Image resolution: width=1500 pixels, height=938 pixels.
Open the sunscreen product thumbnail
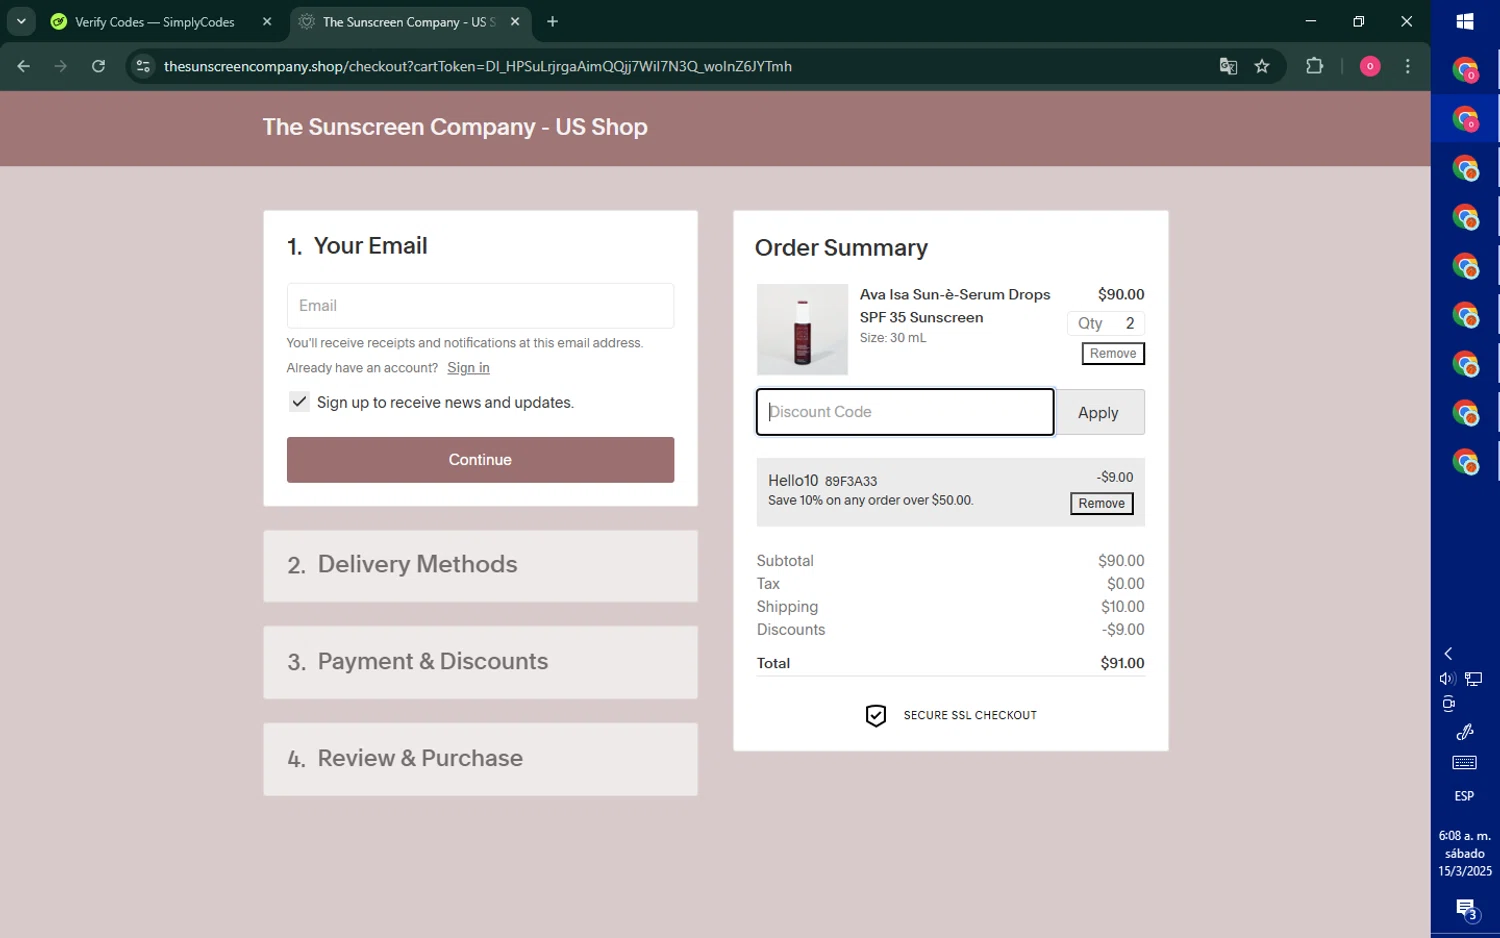[x=802, y=330]
